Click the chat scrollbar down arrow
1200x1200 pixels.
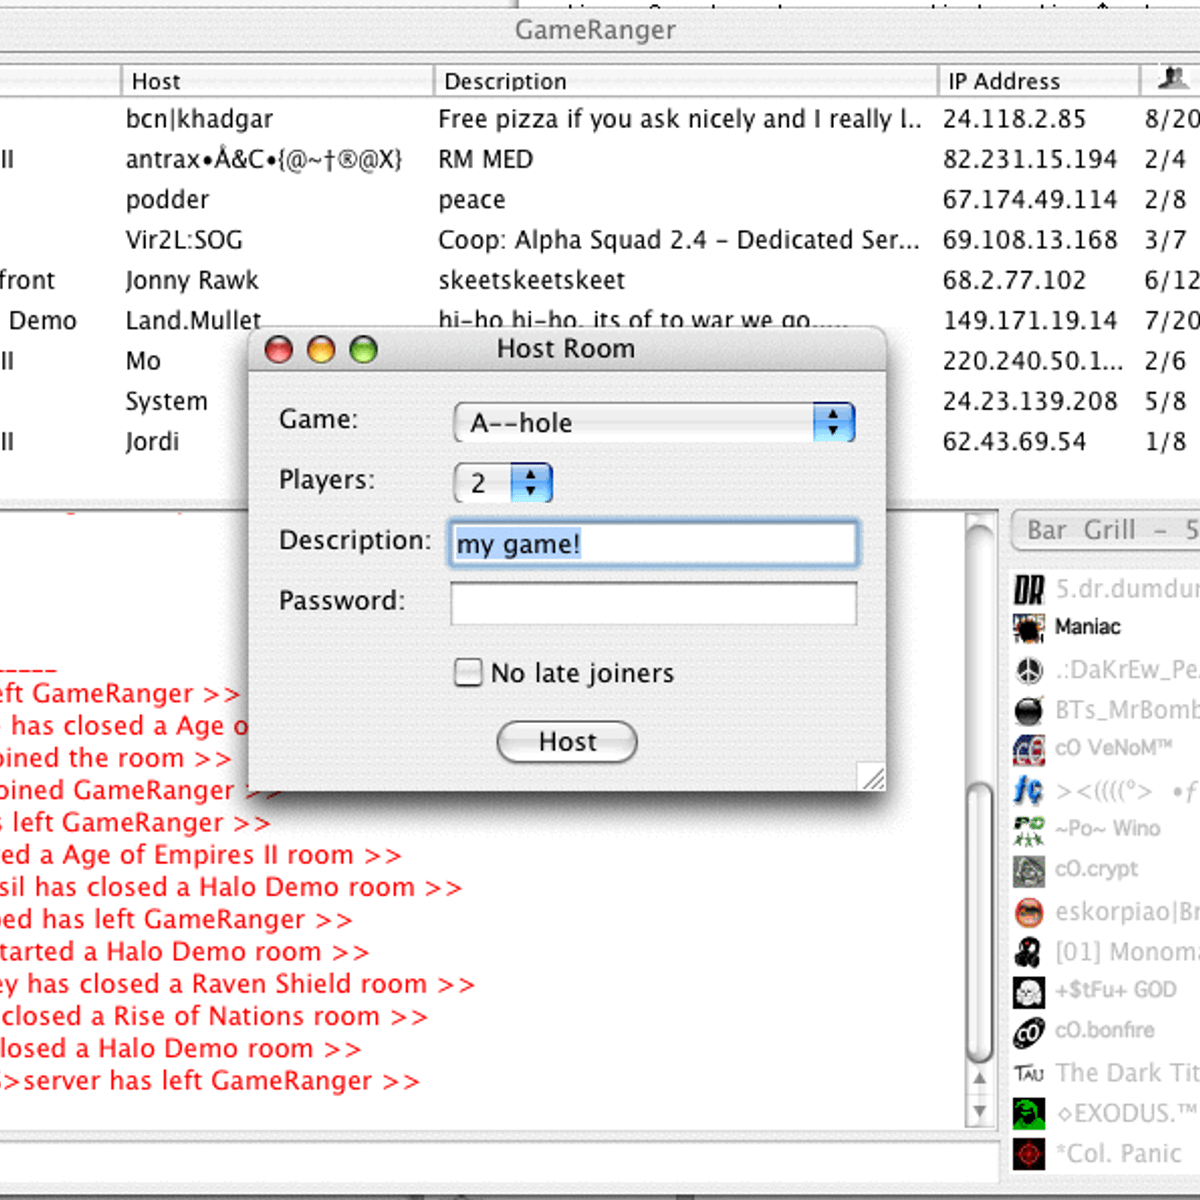tap(980, 1111)
